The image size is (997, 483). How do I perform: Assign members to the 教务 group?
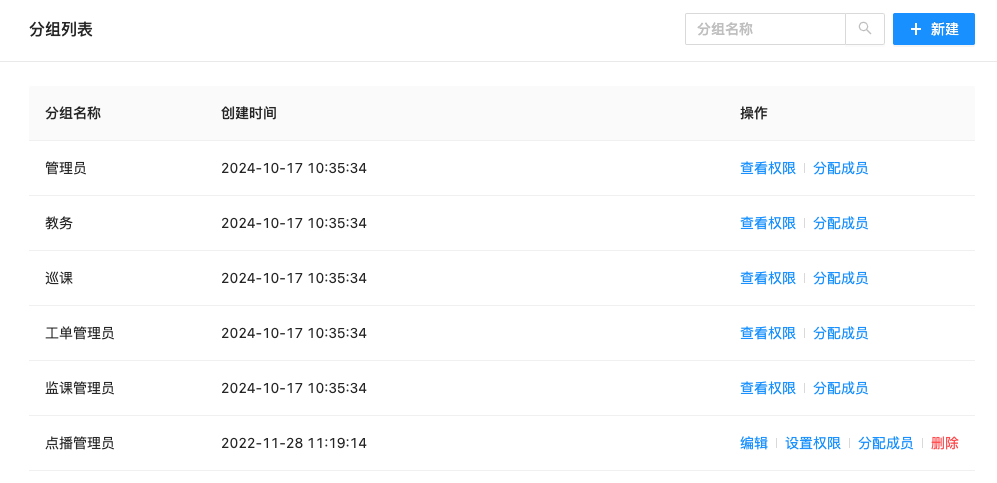(x=841, y=223)
